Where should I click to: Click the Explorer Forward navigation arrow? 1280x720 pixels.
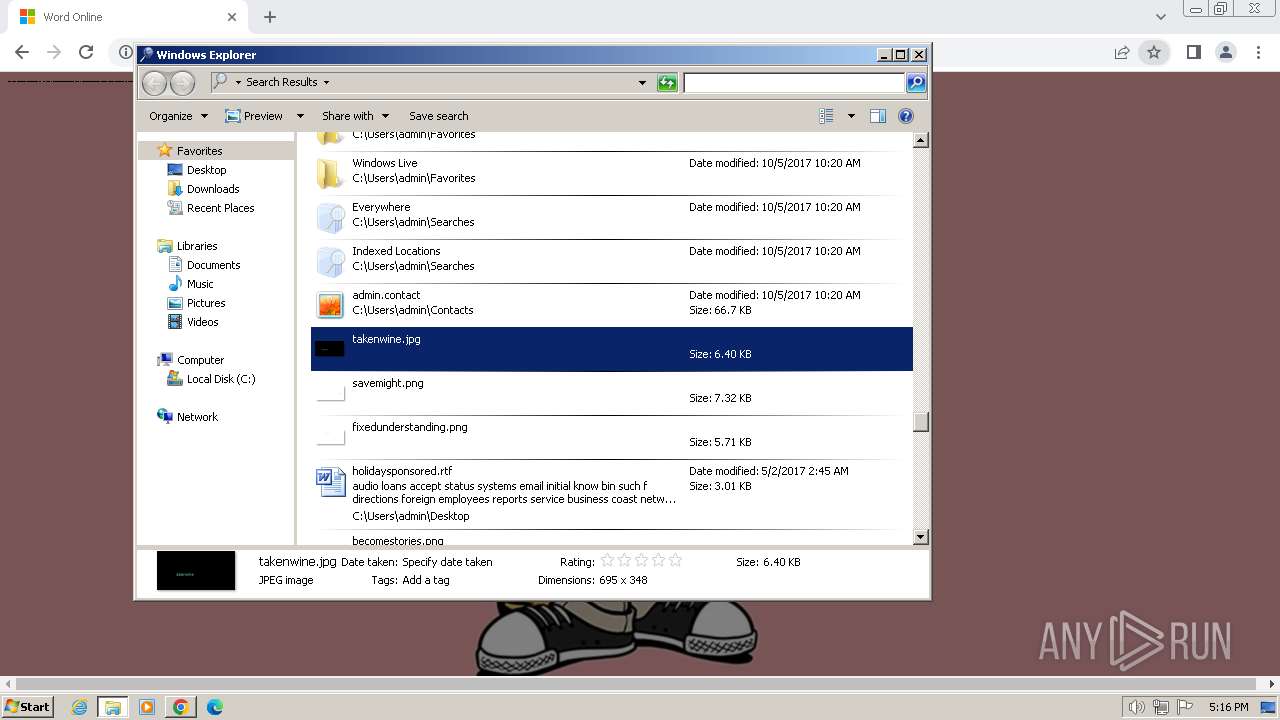point(182,82)
